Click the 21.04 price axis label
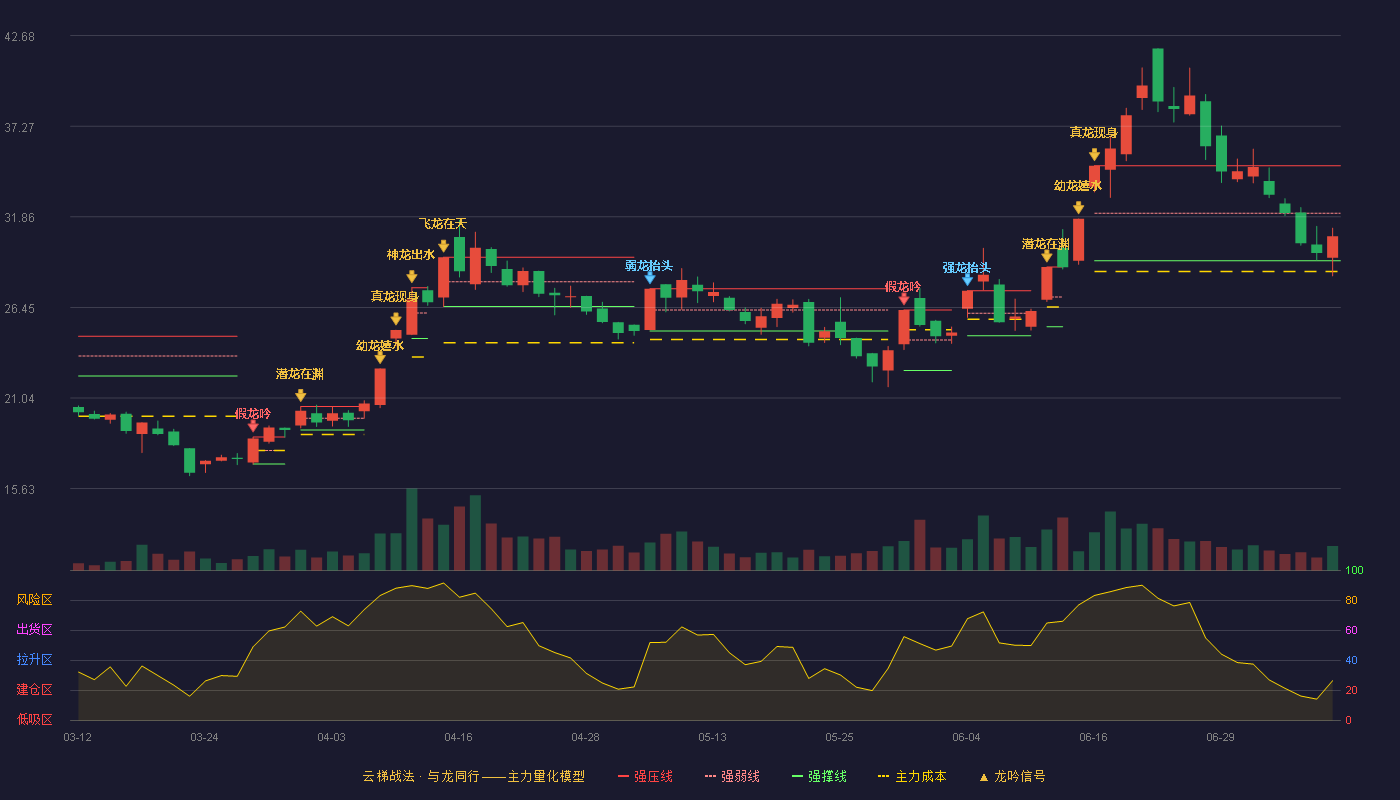 pos(19,399)
